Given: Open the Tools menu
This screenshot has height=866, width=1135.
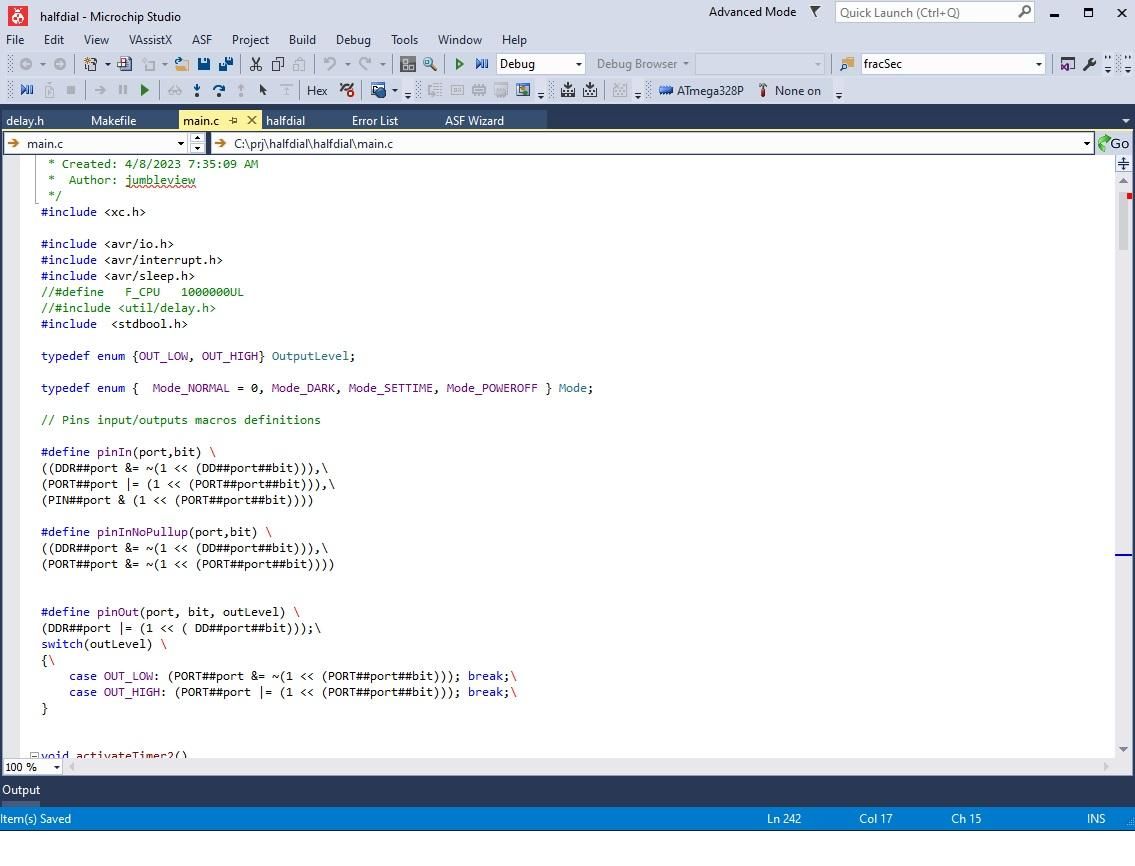Looking at the screenshot, I should click(405, 40).
